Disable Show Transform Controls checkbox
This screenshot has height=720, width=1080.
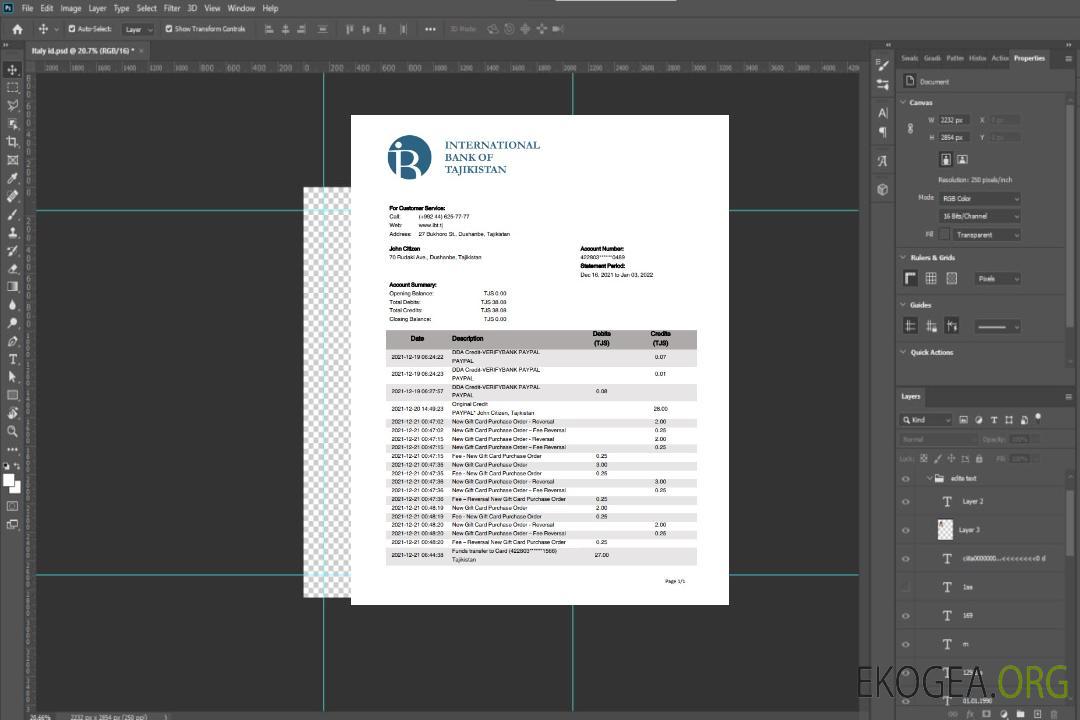[x=168, y=29]
